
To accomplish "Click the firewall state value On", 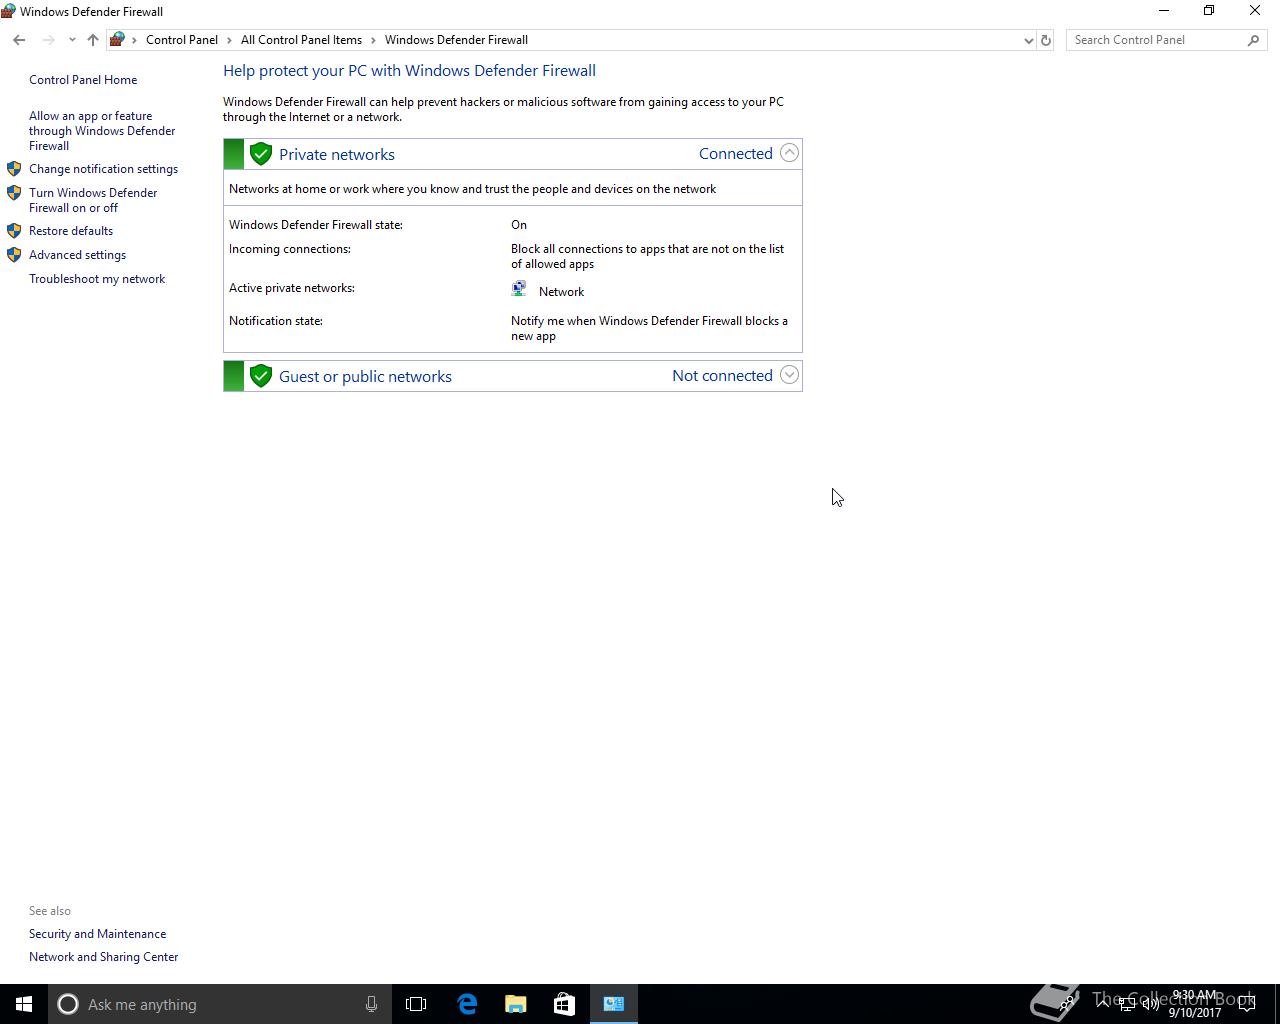I will (x=519, y=225).
